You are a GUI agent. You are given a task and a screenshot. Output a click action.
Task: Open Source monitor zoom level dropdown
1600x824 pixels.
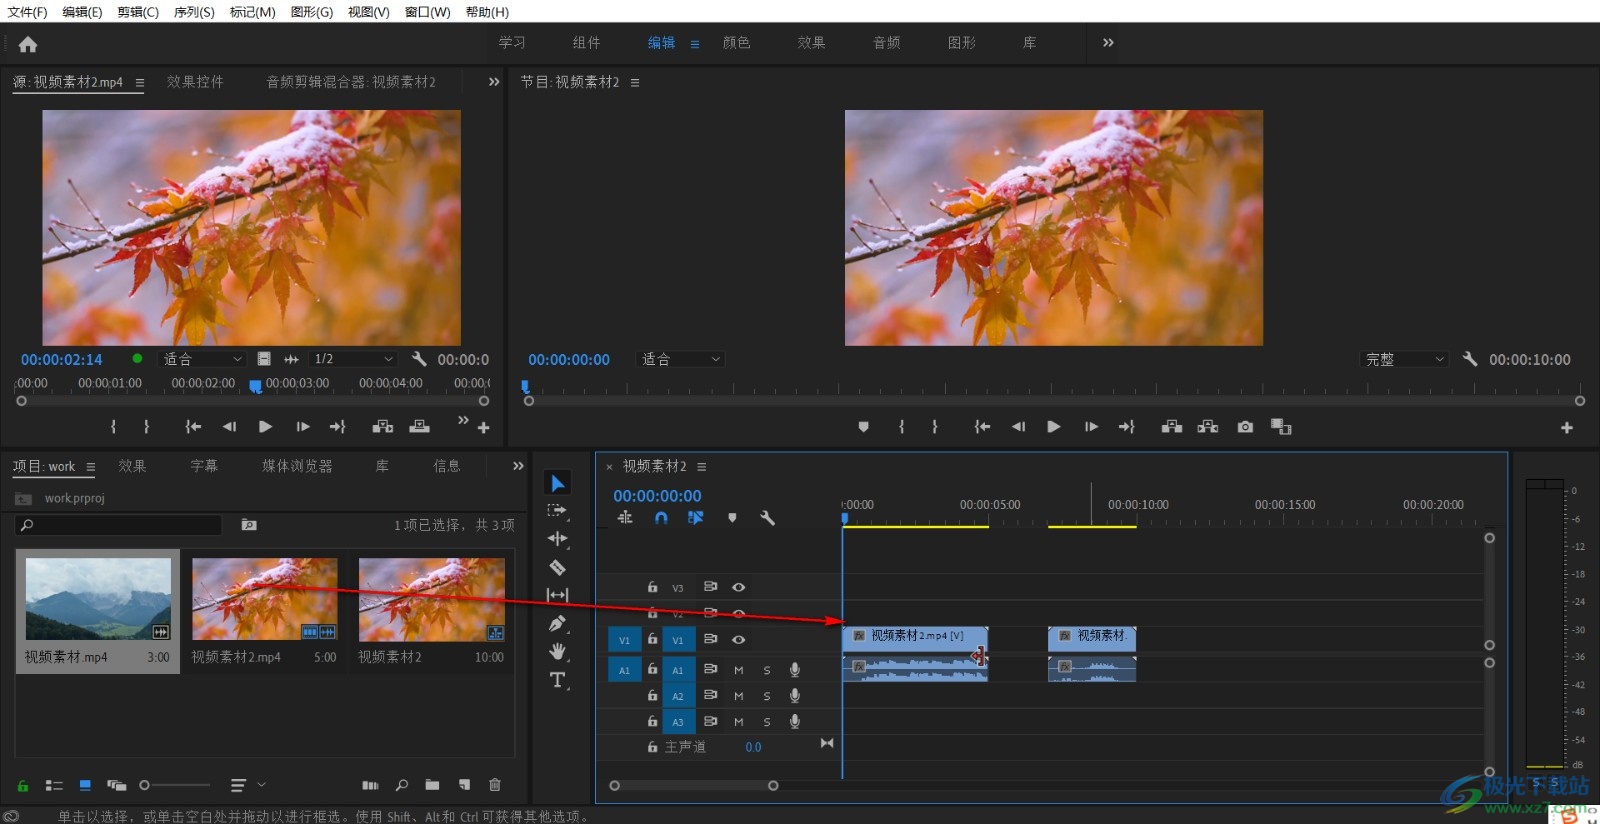coord(203,359)
